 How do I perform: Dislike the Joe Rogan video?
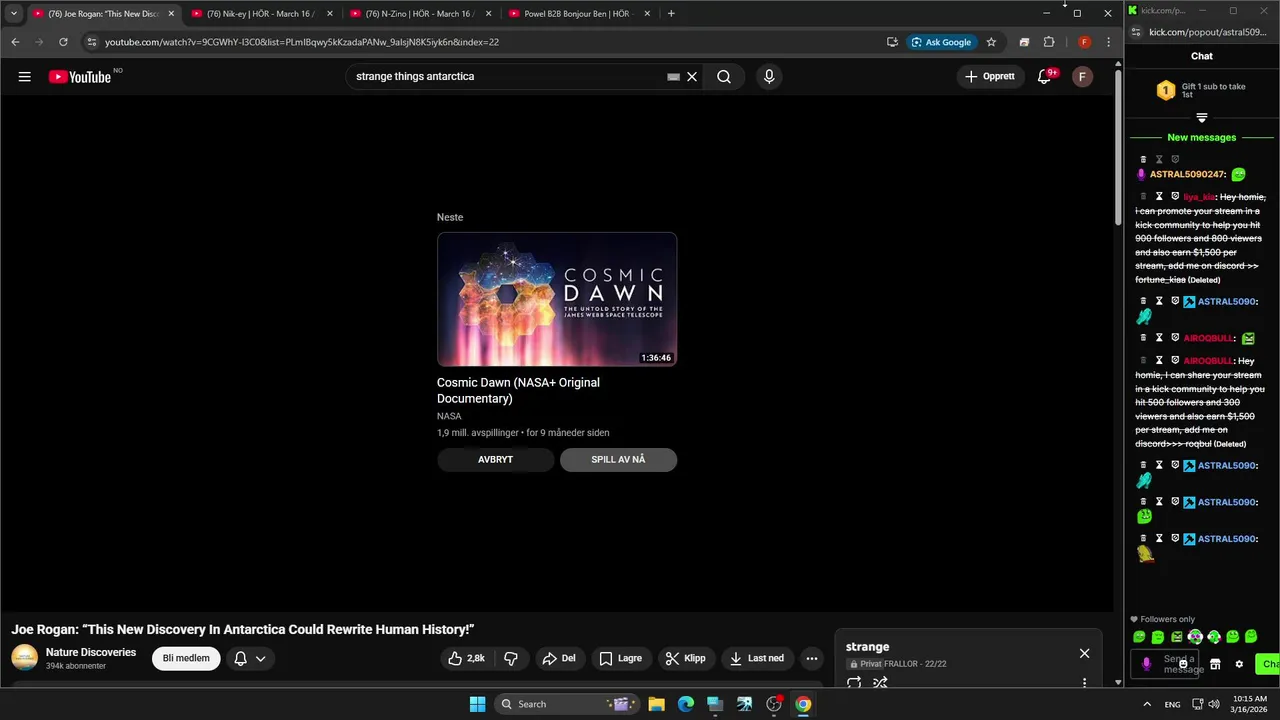[x=511, y=658]
